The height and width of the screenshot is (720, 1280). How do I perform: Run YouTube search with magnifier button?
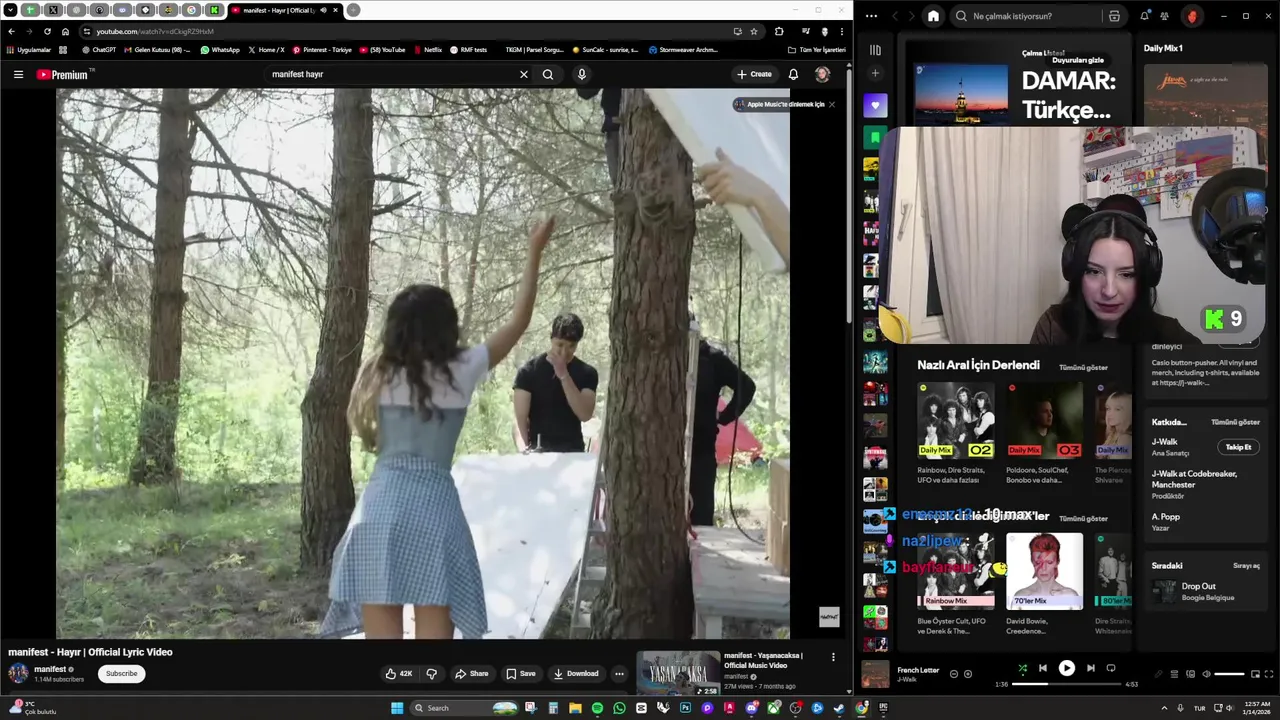[548, 74]
